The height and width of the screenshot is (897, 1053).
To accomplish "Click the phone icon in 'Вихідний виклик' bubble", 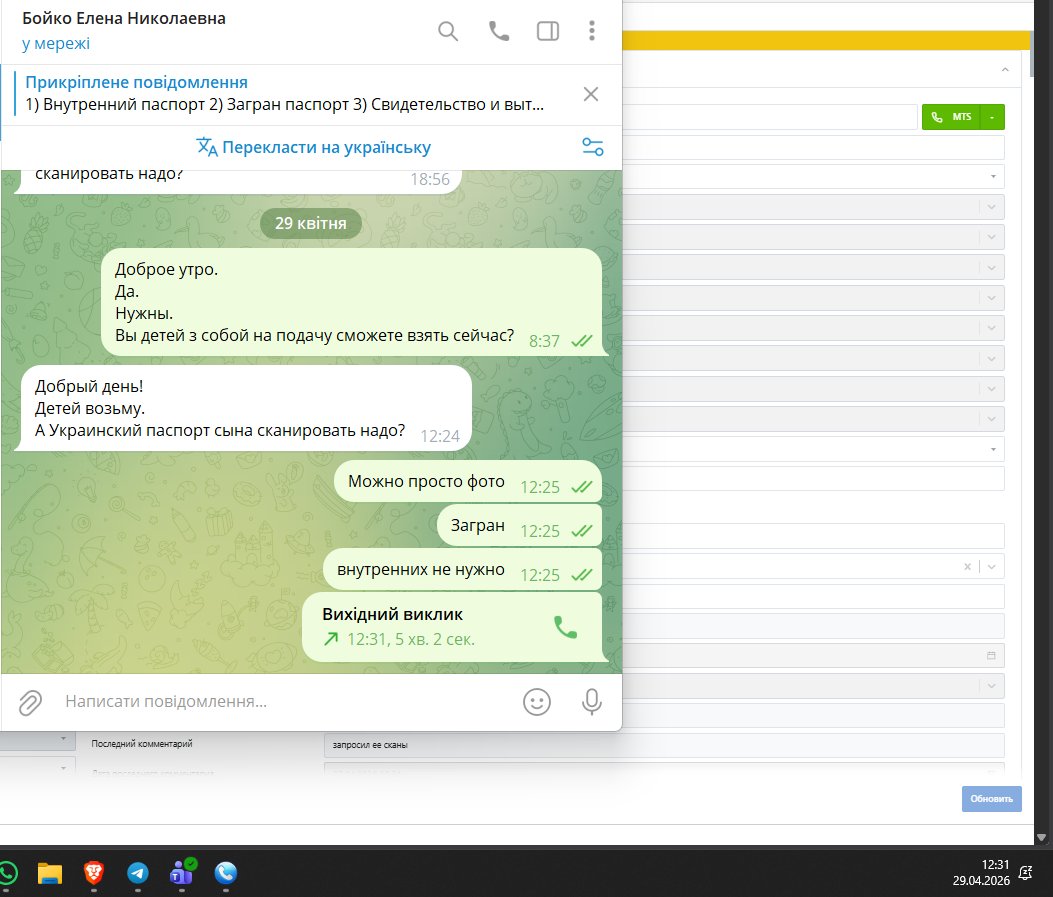I will tap(565, 627).
